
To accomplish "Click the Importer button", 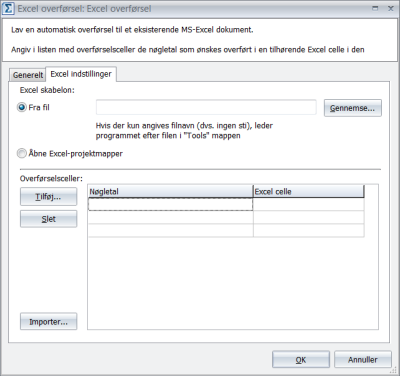I will [48, 322].
